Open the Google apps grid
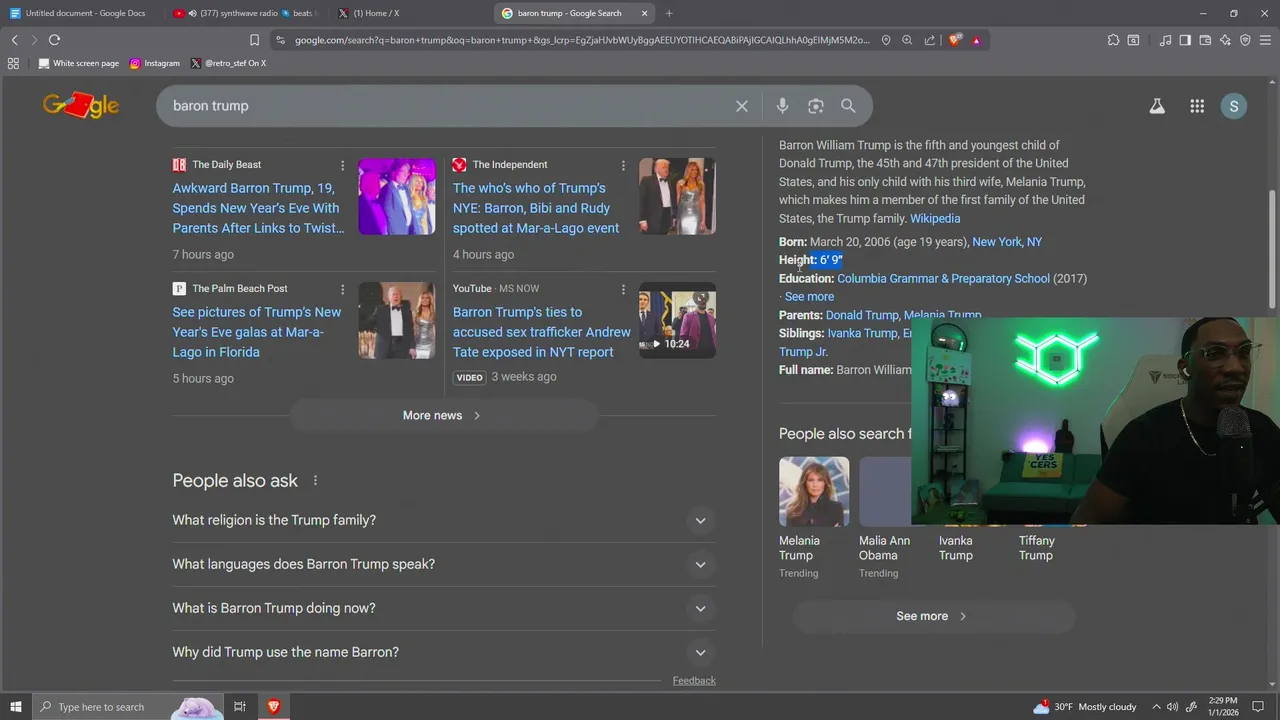Image resolution: width=1280 pixels, height=720 pixels. (1197, 106)
